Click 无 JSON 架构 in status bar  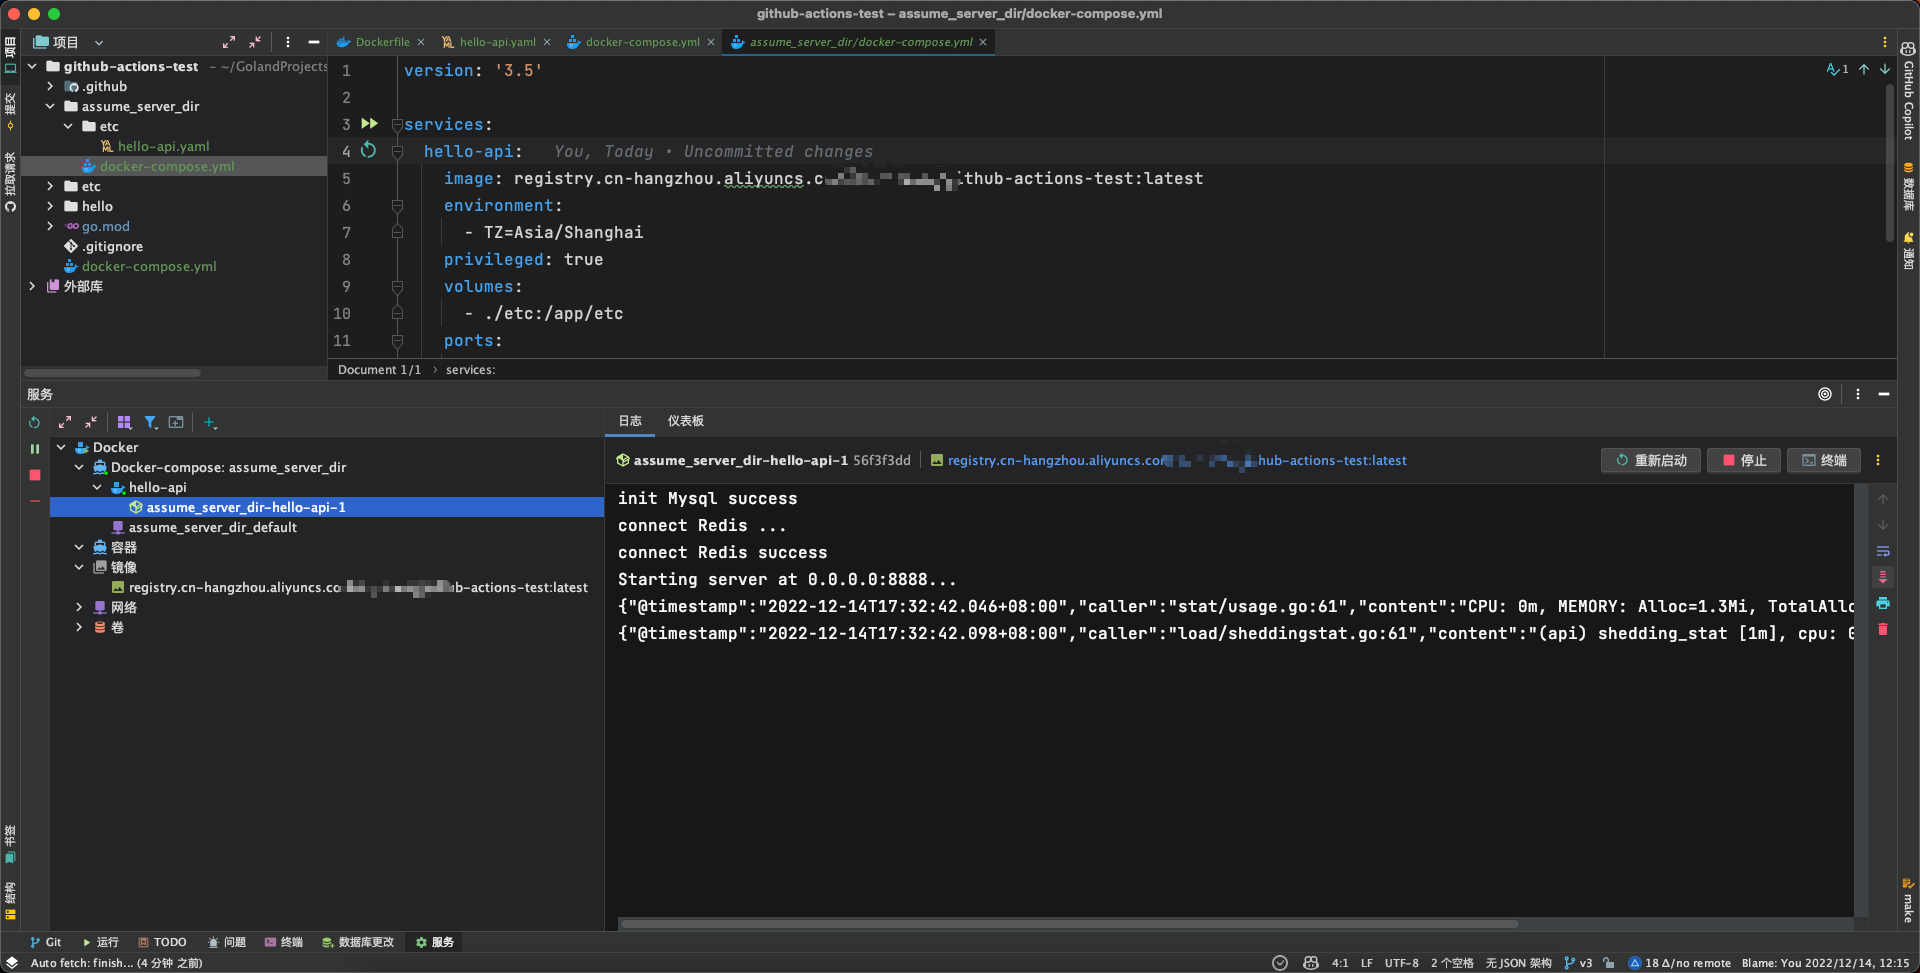pos(1518,963)
